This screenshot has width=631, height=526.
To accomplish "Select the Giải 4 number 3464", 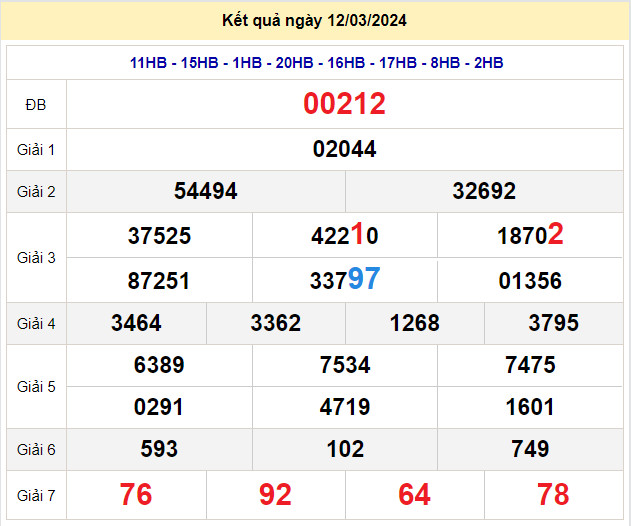I will click(136, 323).
